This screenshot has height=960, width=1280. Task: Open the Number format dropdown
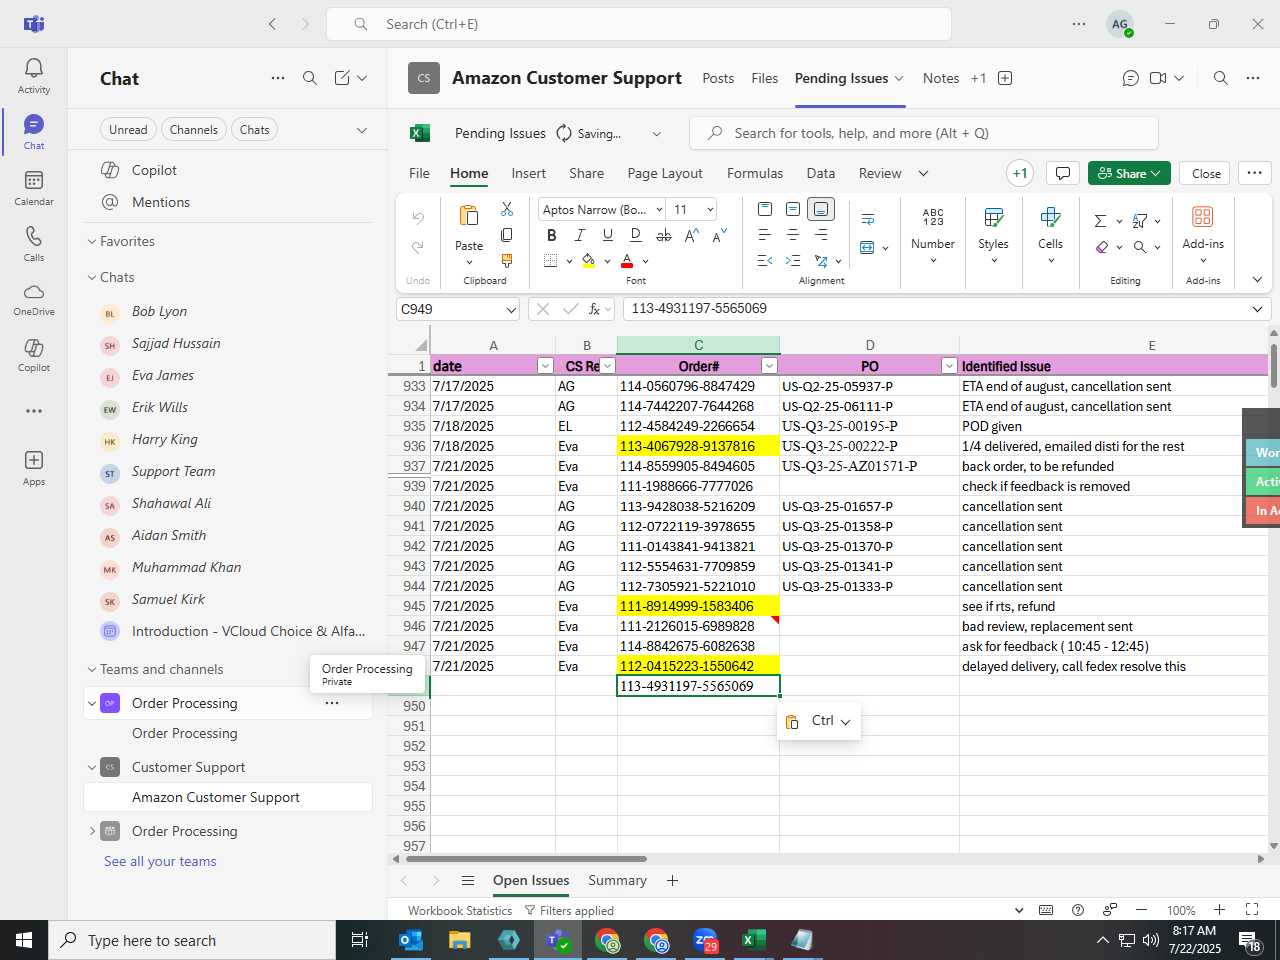933,261
